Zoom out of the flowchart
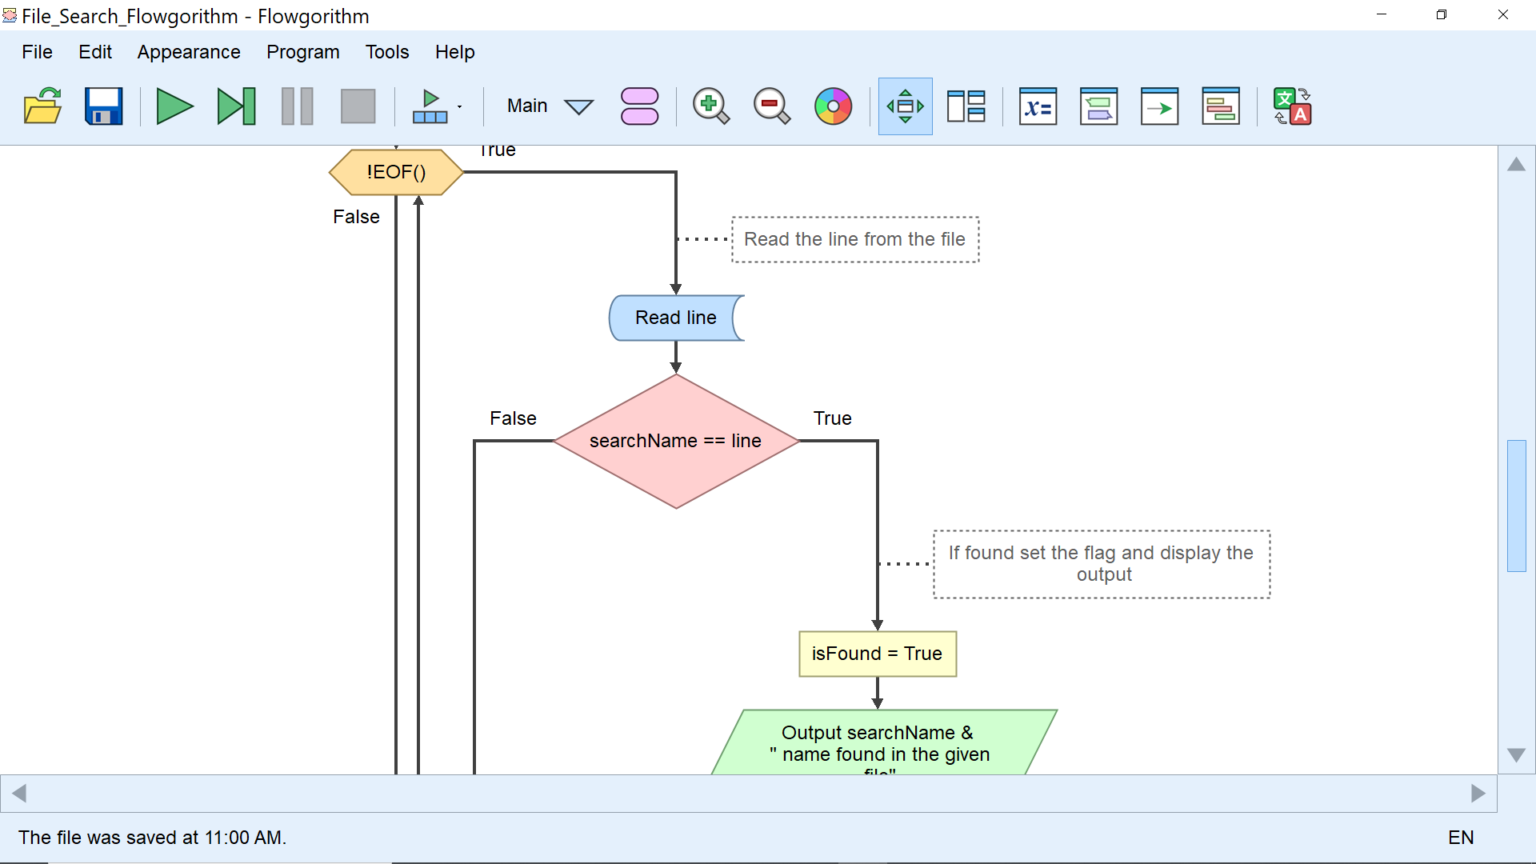The image size is (1536, 864). click(771, 106)
